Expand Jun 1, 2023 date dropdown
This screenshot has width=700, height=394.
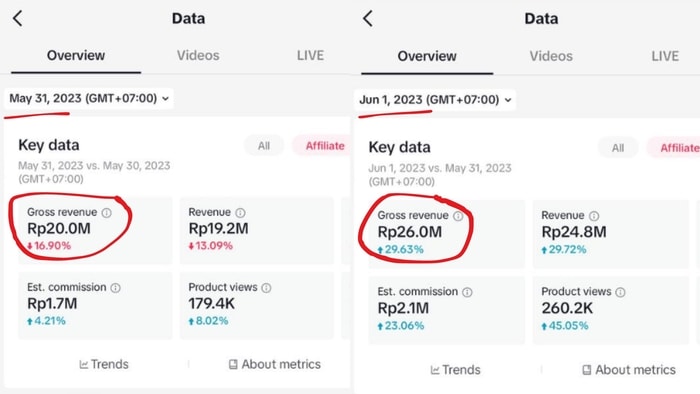click(435, 100)
